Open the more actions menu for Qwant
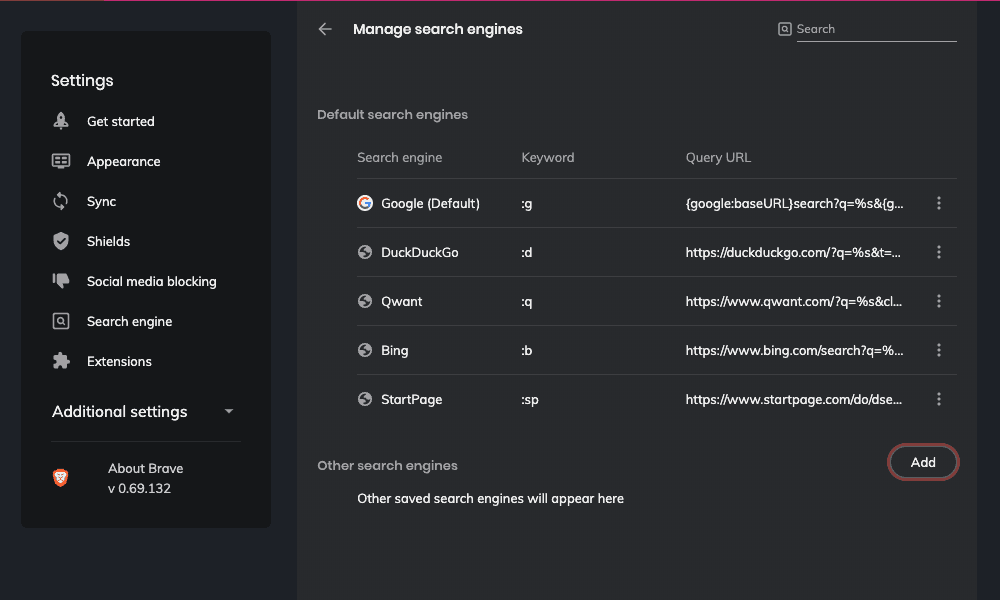 tap(939, 302)
